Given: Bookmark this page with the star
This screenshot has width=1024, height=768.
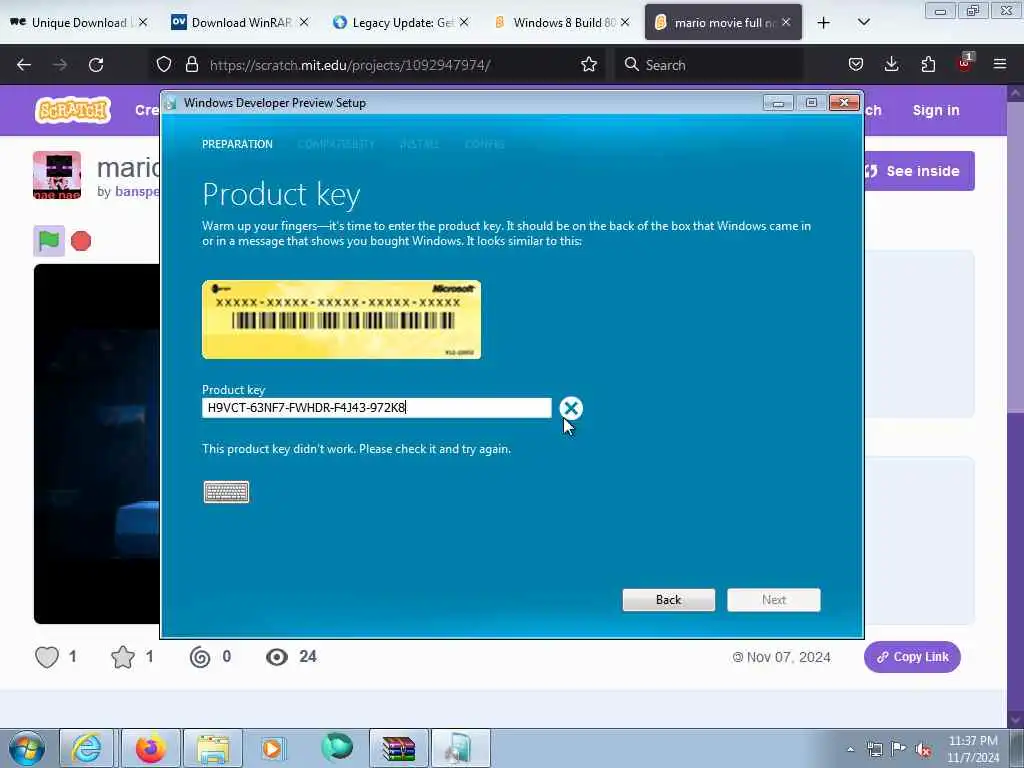Looking at the screenshot, I should [589, 65].
